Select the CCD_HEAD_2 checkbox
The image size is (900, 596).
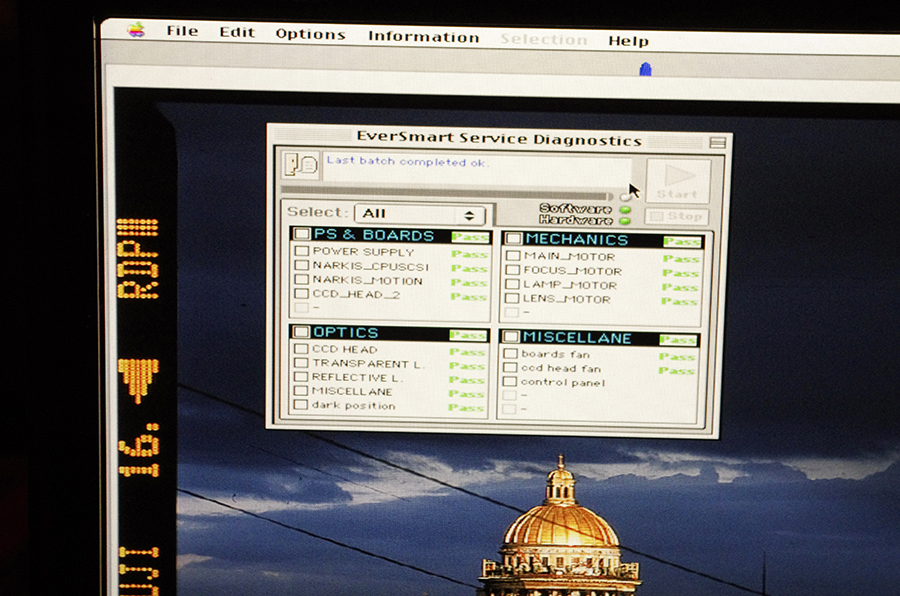301,293
